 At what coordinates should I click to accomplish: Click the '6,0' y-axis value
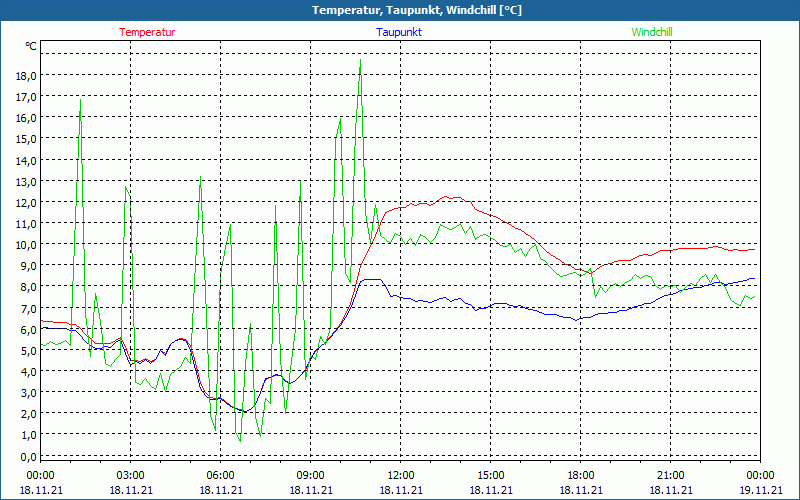pos(29,330)
